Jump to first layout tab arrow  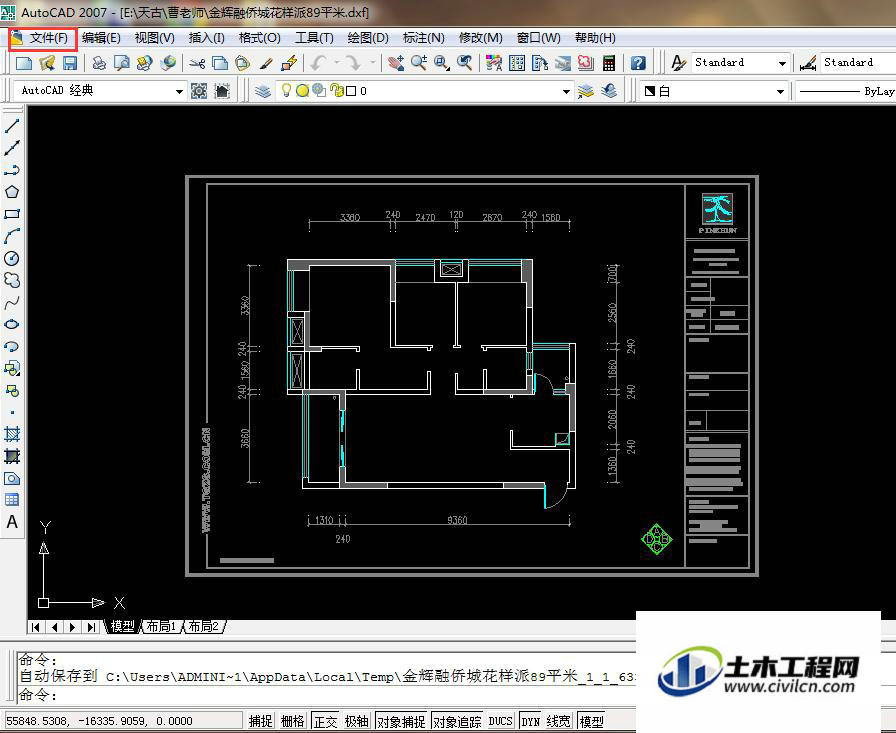coord(36,627)
